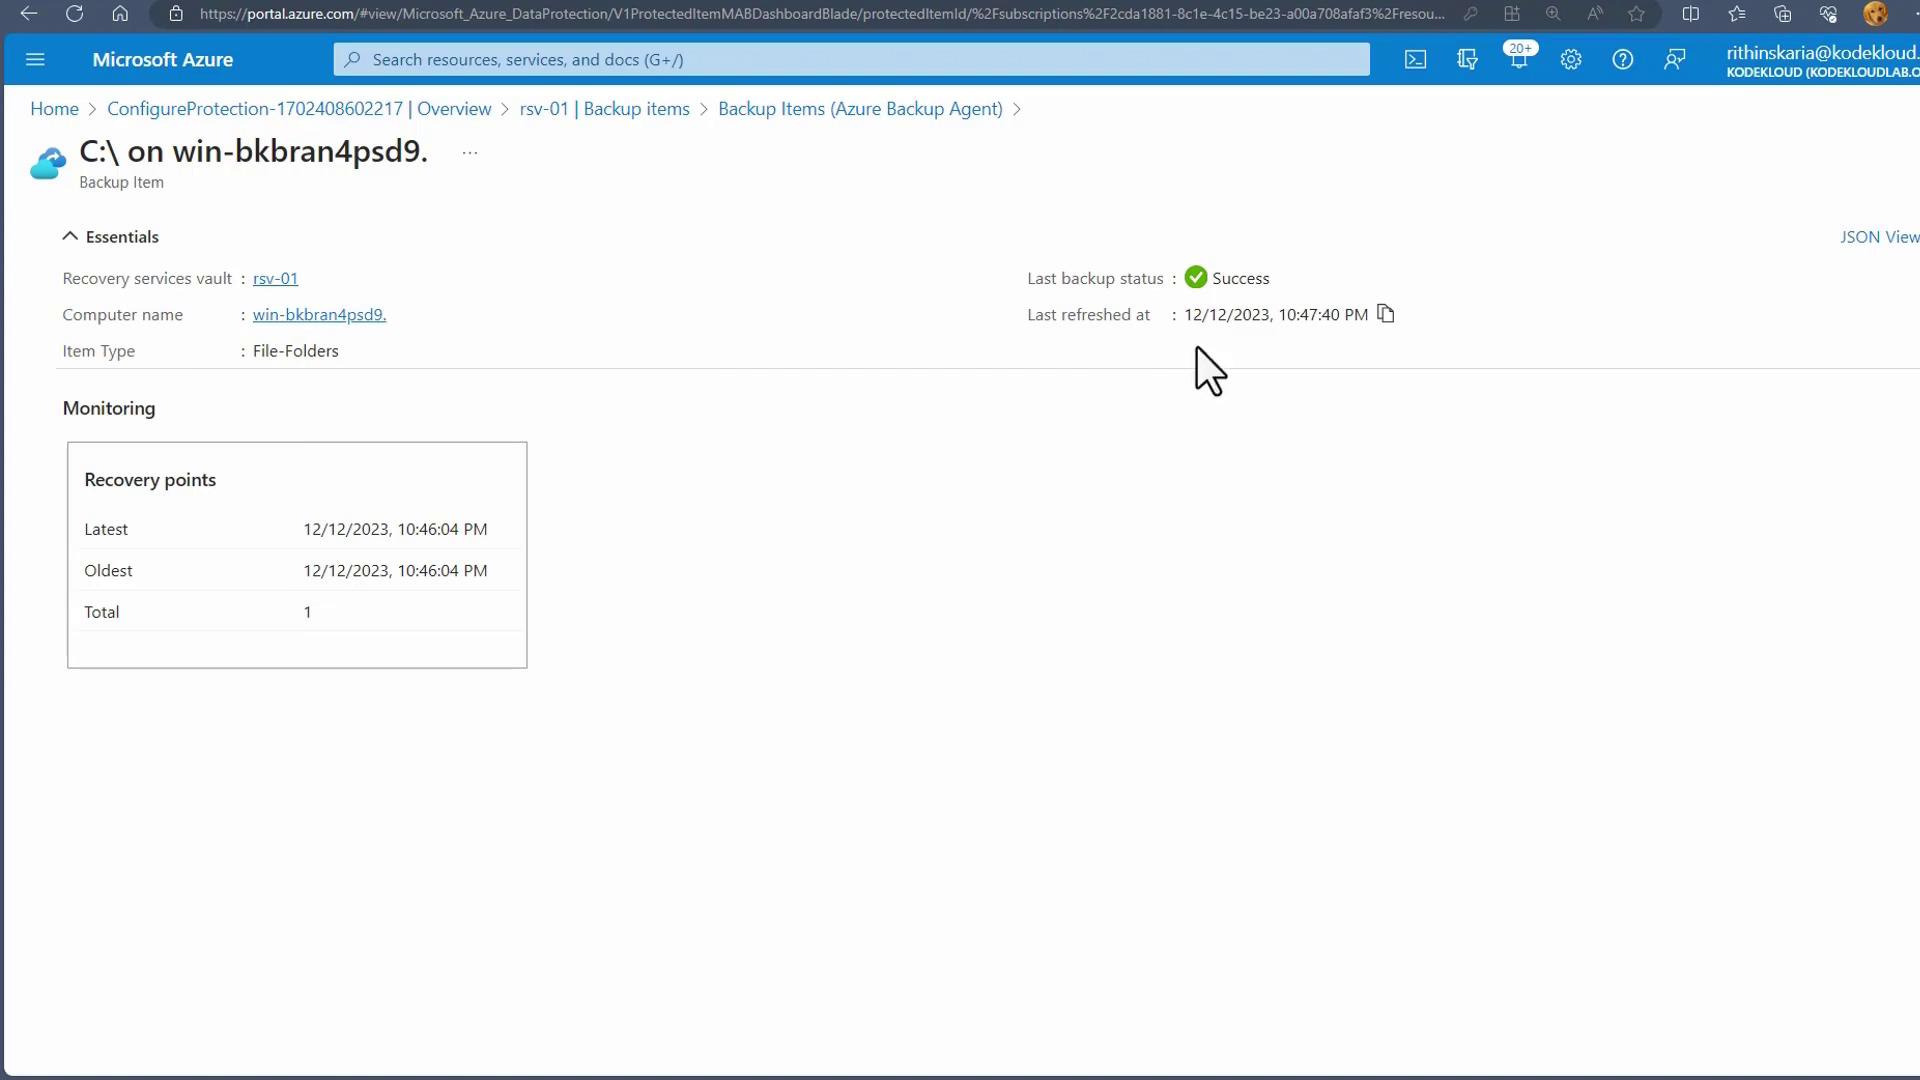Open the Copilot icon in header
The height and width of the screenshot is (1080, 1920).
pos(1467,60)
